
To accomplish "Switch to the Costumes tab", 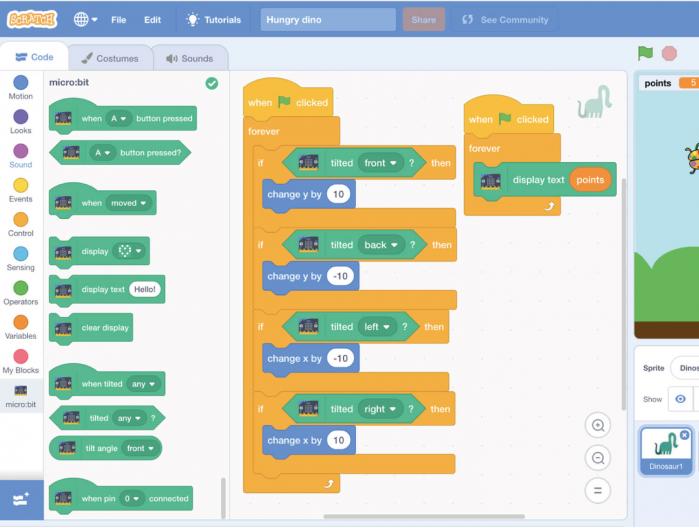I will tap(110, 58).
